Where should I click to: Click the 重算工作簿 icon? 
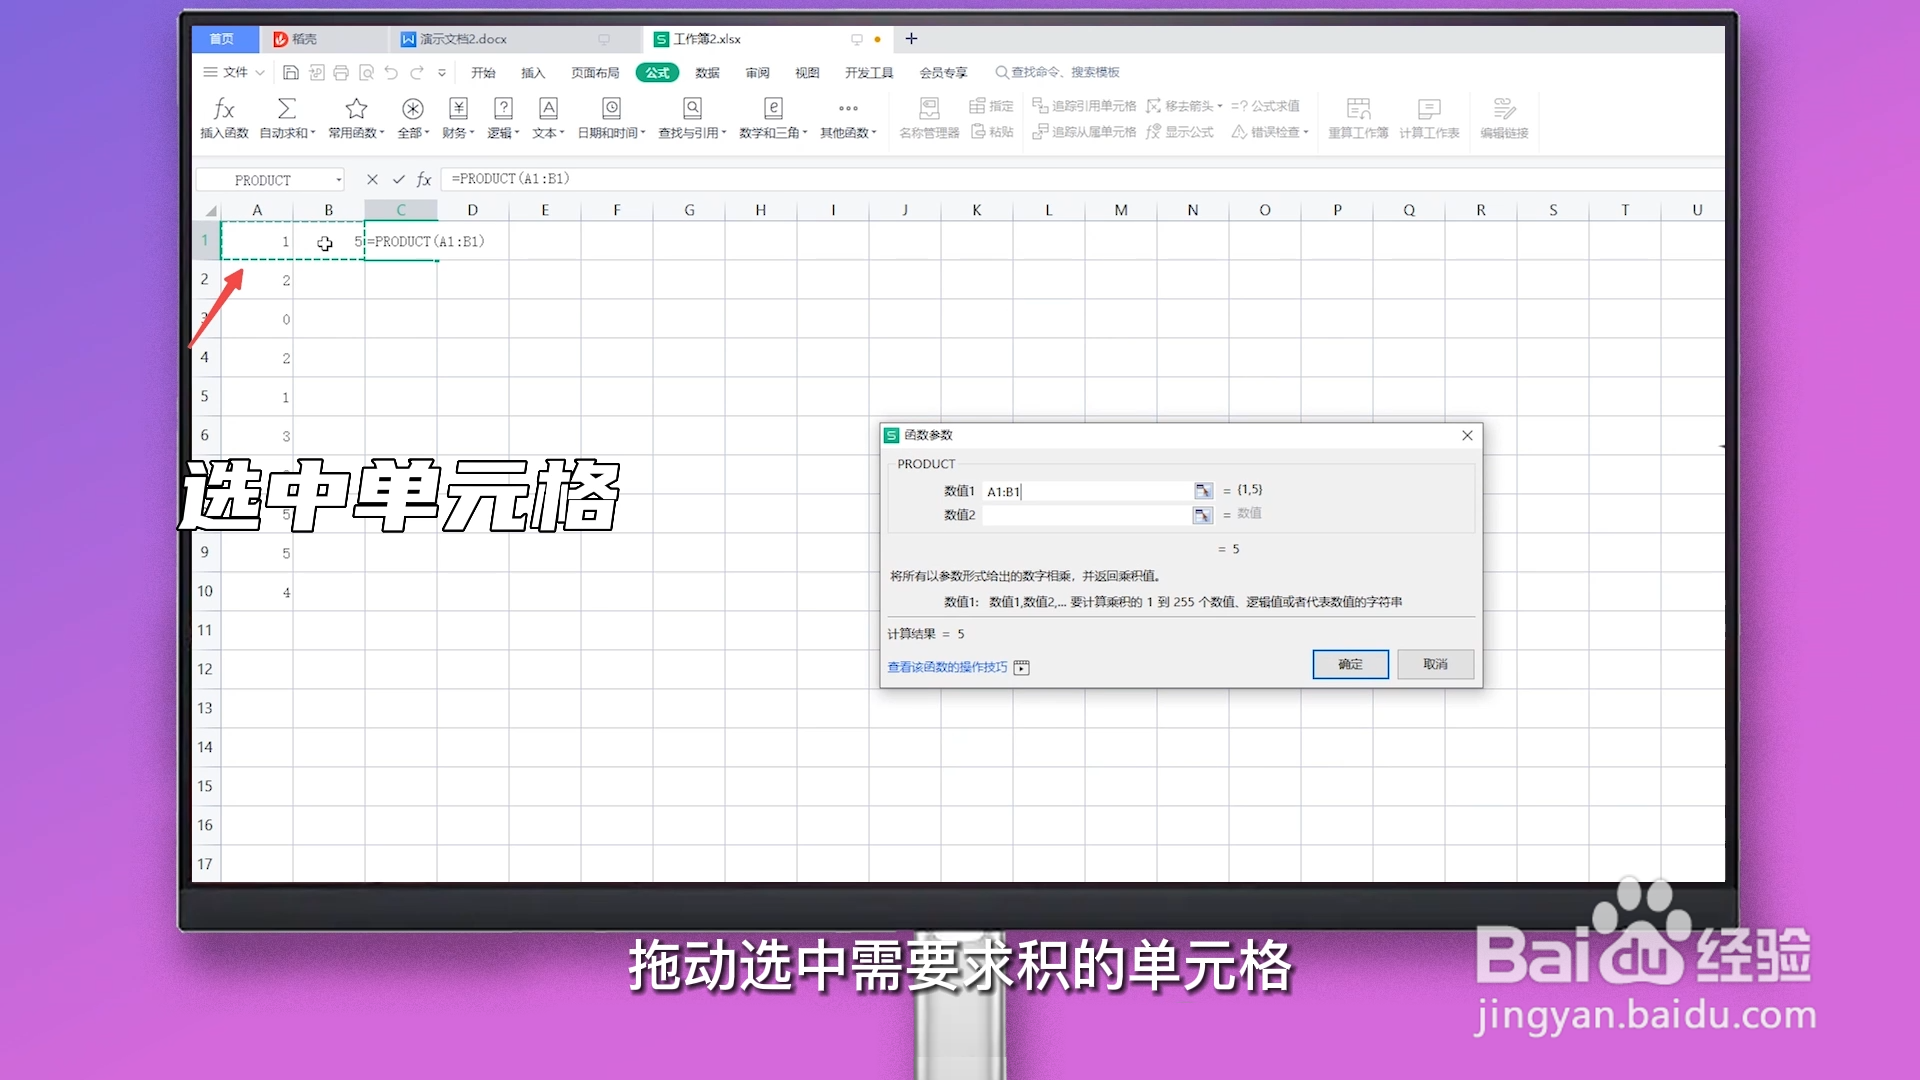[x=1358, y=118]
